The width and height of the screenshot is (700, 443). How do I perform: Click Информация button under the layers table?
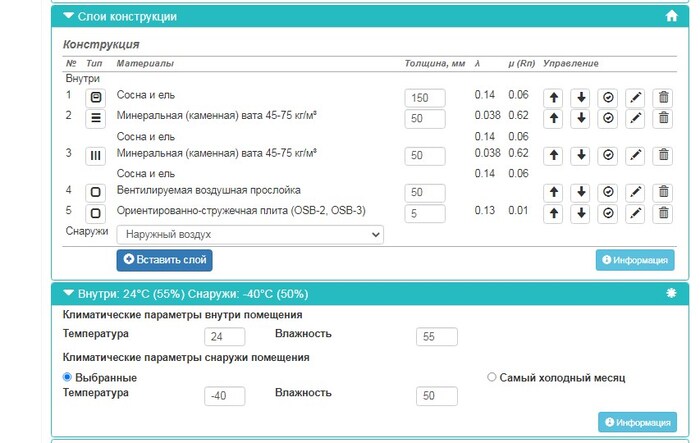tap(635, 260)
